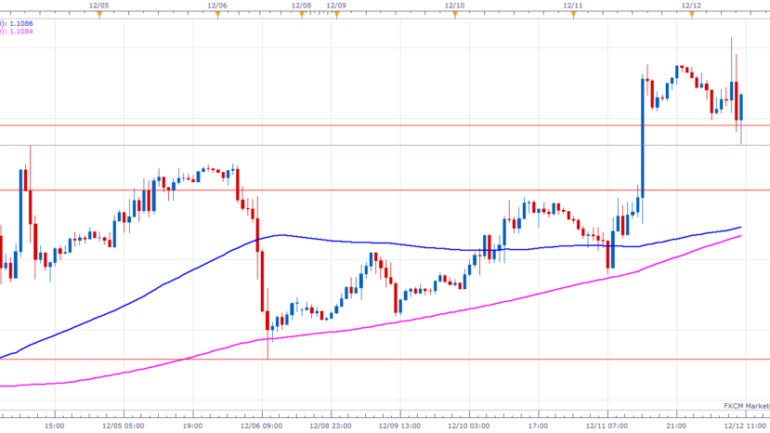Screen dimensions: 770x433
Task: Click the 21:00 time axis label
Action: 676,426
